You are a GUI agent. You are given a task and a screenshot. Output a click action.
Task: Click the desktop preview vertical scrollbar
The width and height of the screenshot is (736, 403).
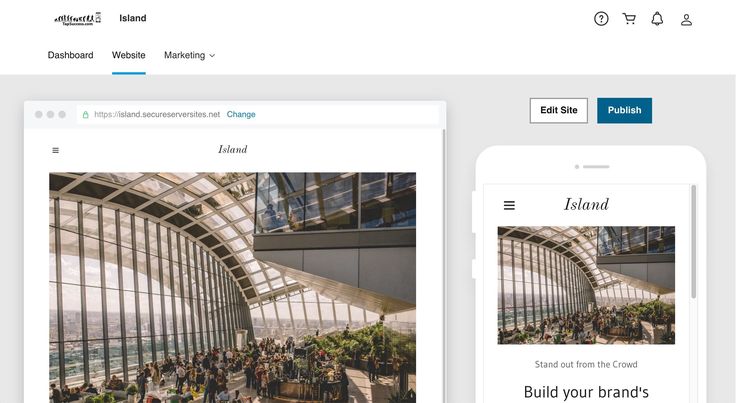[x=444, y=265]
